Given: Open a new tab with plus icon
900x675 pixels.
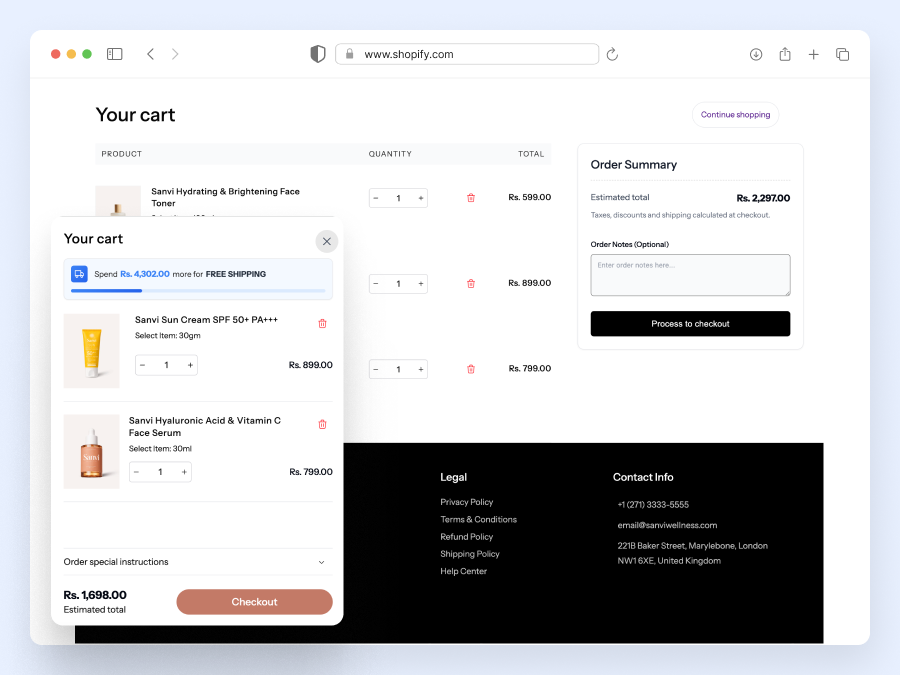Looking at the screenshot, I should [x=814, y=54].
